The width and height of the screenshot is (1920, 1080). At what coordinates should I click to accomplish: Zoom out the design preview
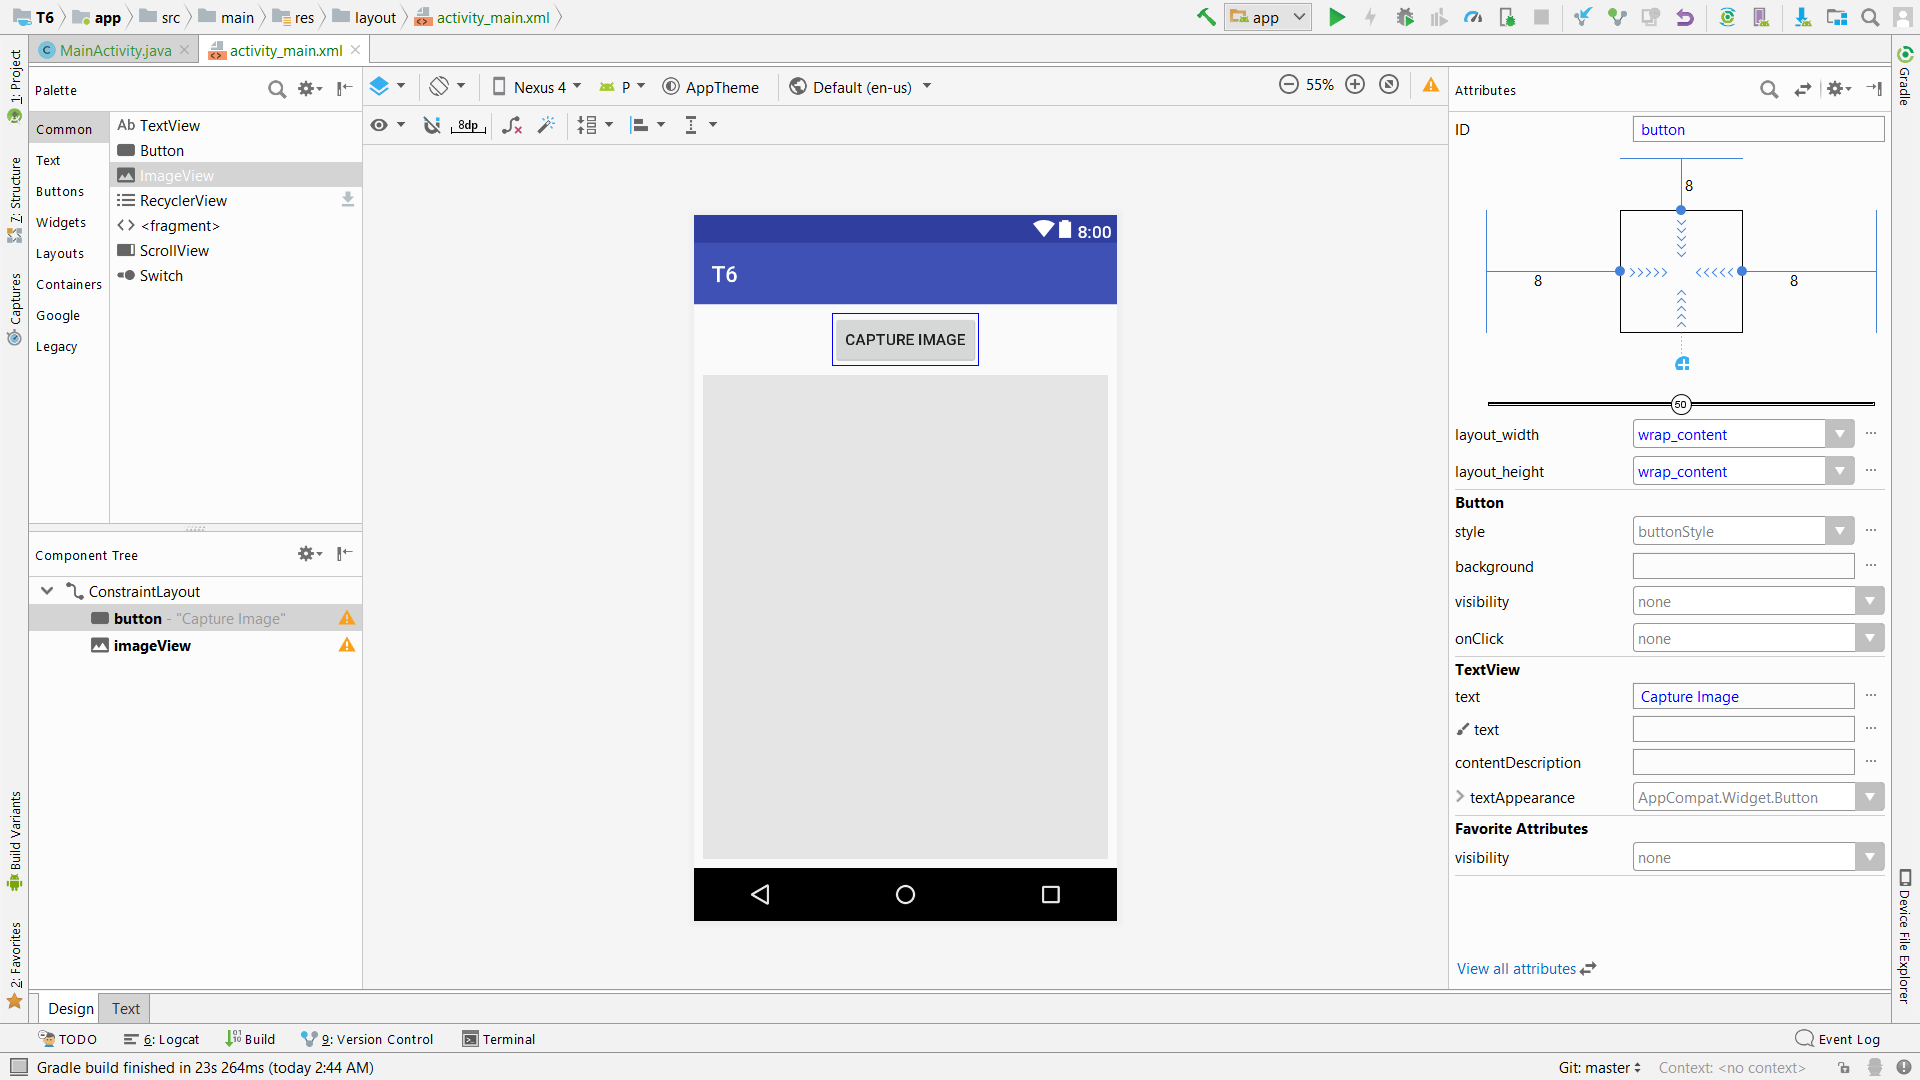pyautogui.click(x=1289, y=85)
